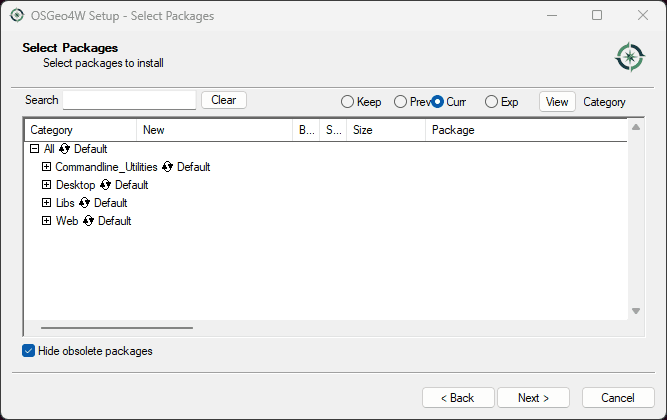Select the Commandline_Utilities row label

pyautogui.click(x=106, y=167)
